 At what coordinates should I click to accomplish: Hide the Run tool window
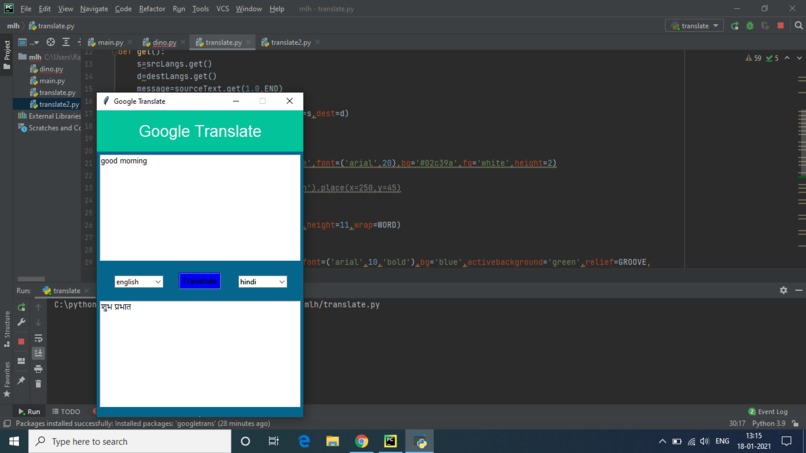point(798,291)
